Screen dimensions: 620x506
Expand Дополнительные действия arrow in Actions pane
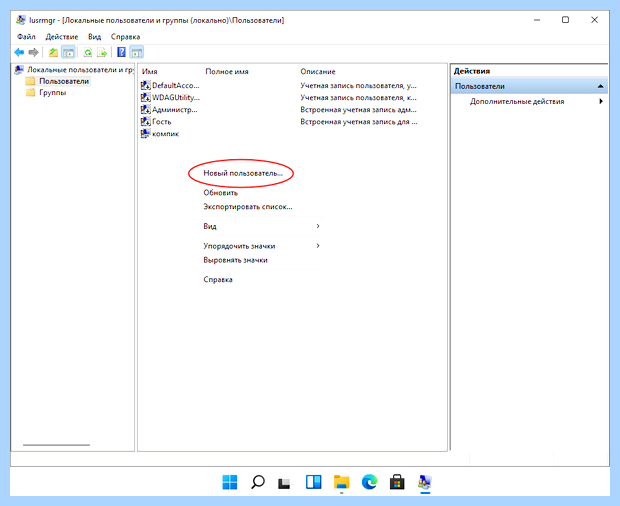coord(601,101)
